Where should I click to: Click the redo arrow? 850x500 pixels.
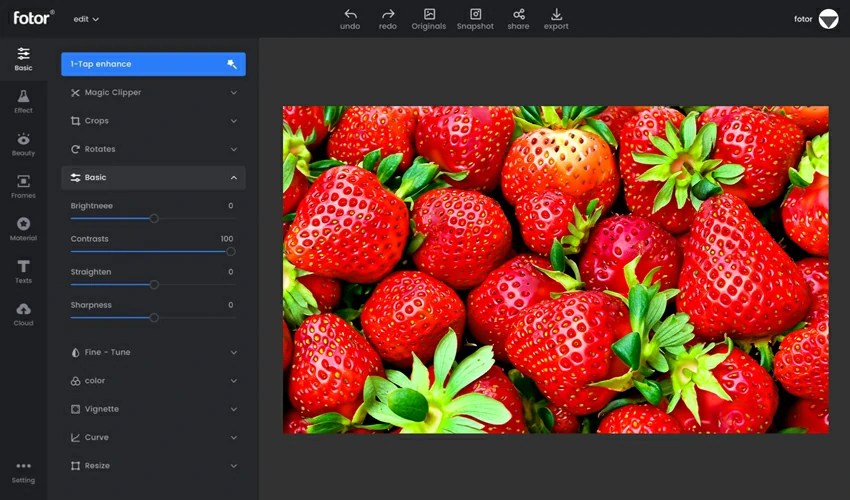(x=388, y=14)
